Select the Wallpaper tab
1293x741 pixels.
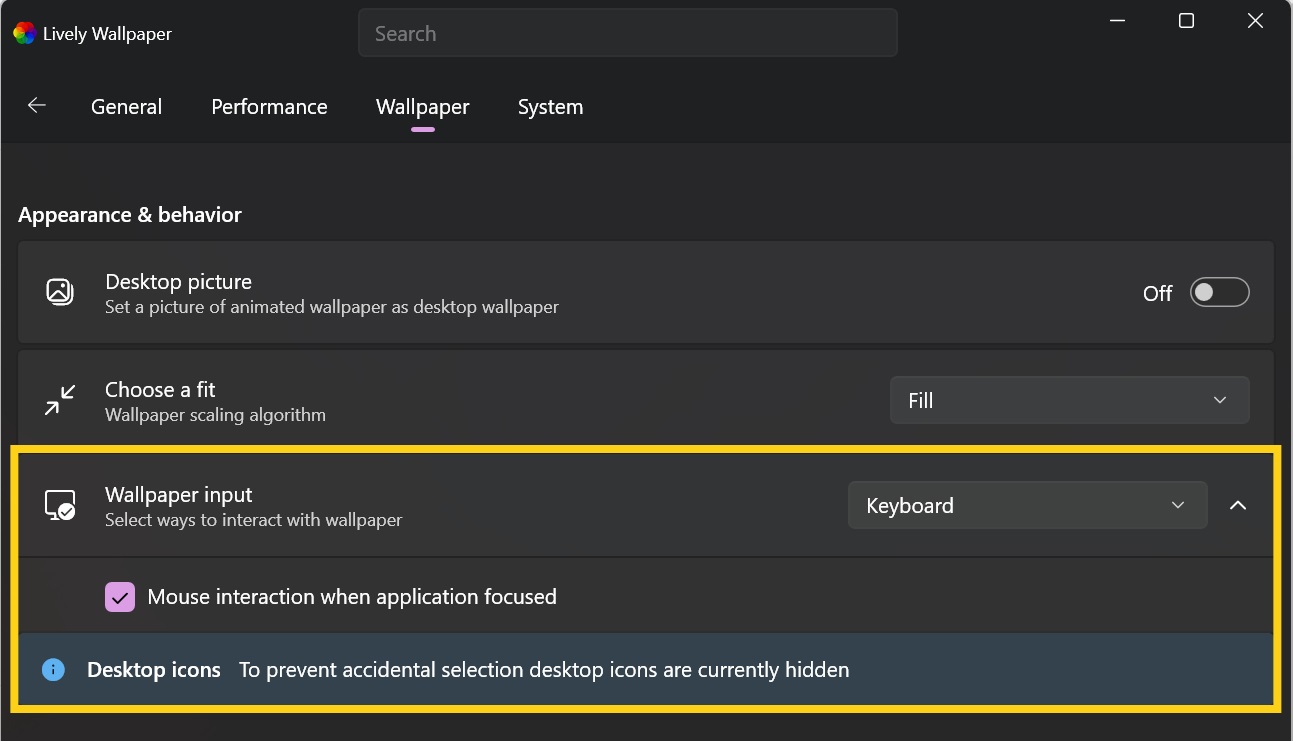[x=422, y=106]
